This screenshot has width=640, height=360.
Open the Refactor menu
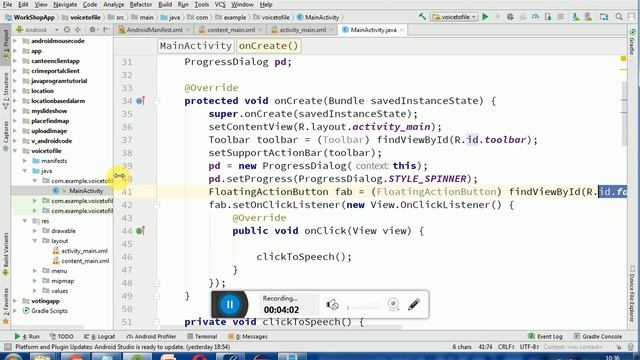tap(141, 4)
